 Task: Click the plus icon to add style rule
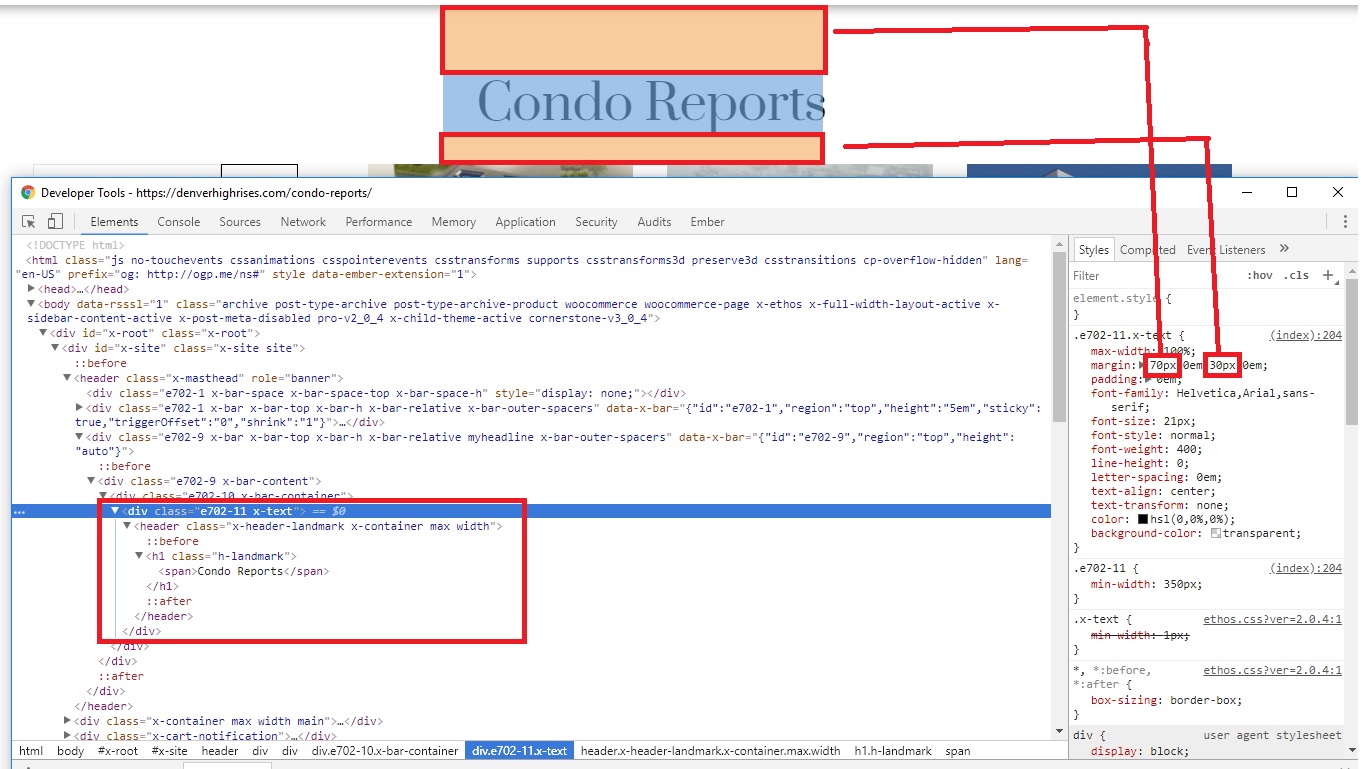tap(1328, 275)
